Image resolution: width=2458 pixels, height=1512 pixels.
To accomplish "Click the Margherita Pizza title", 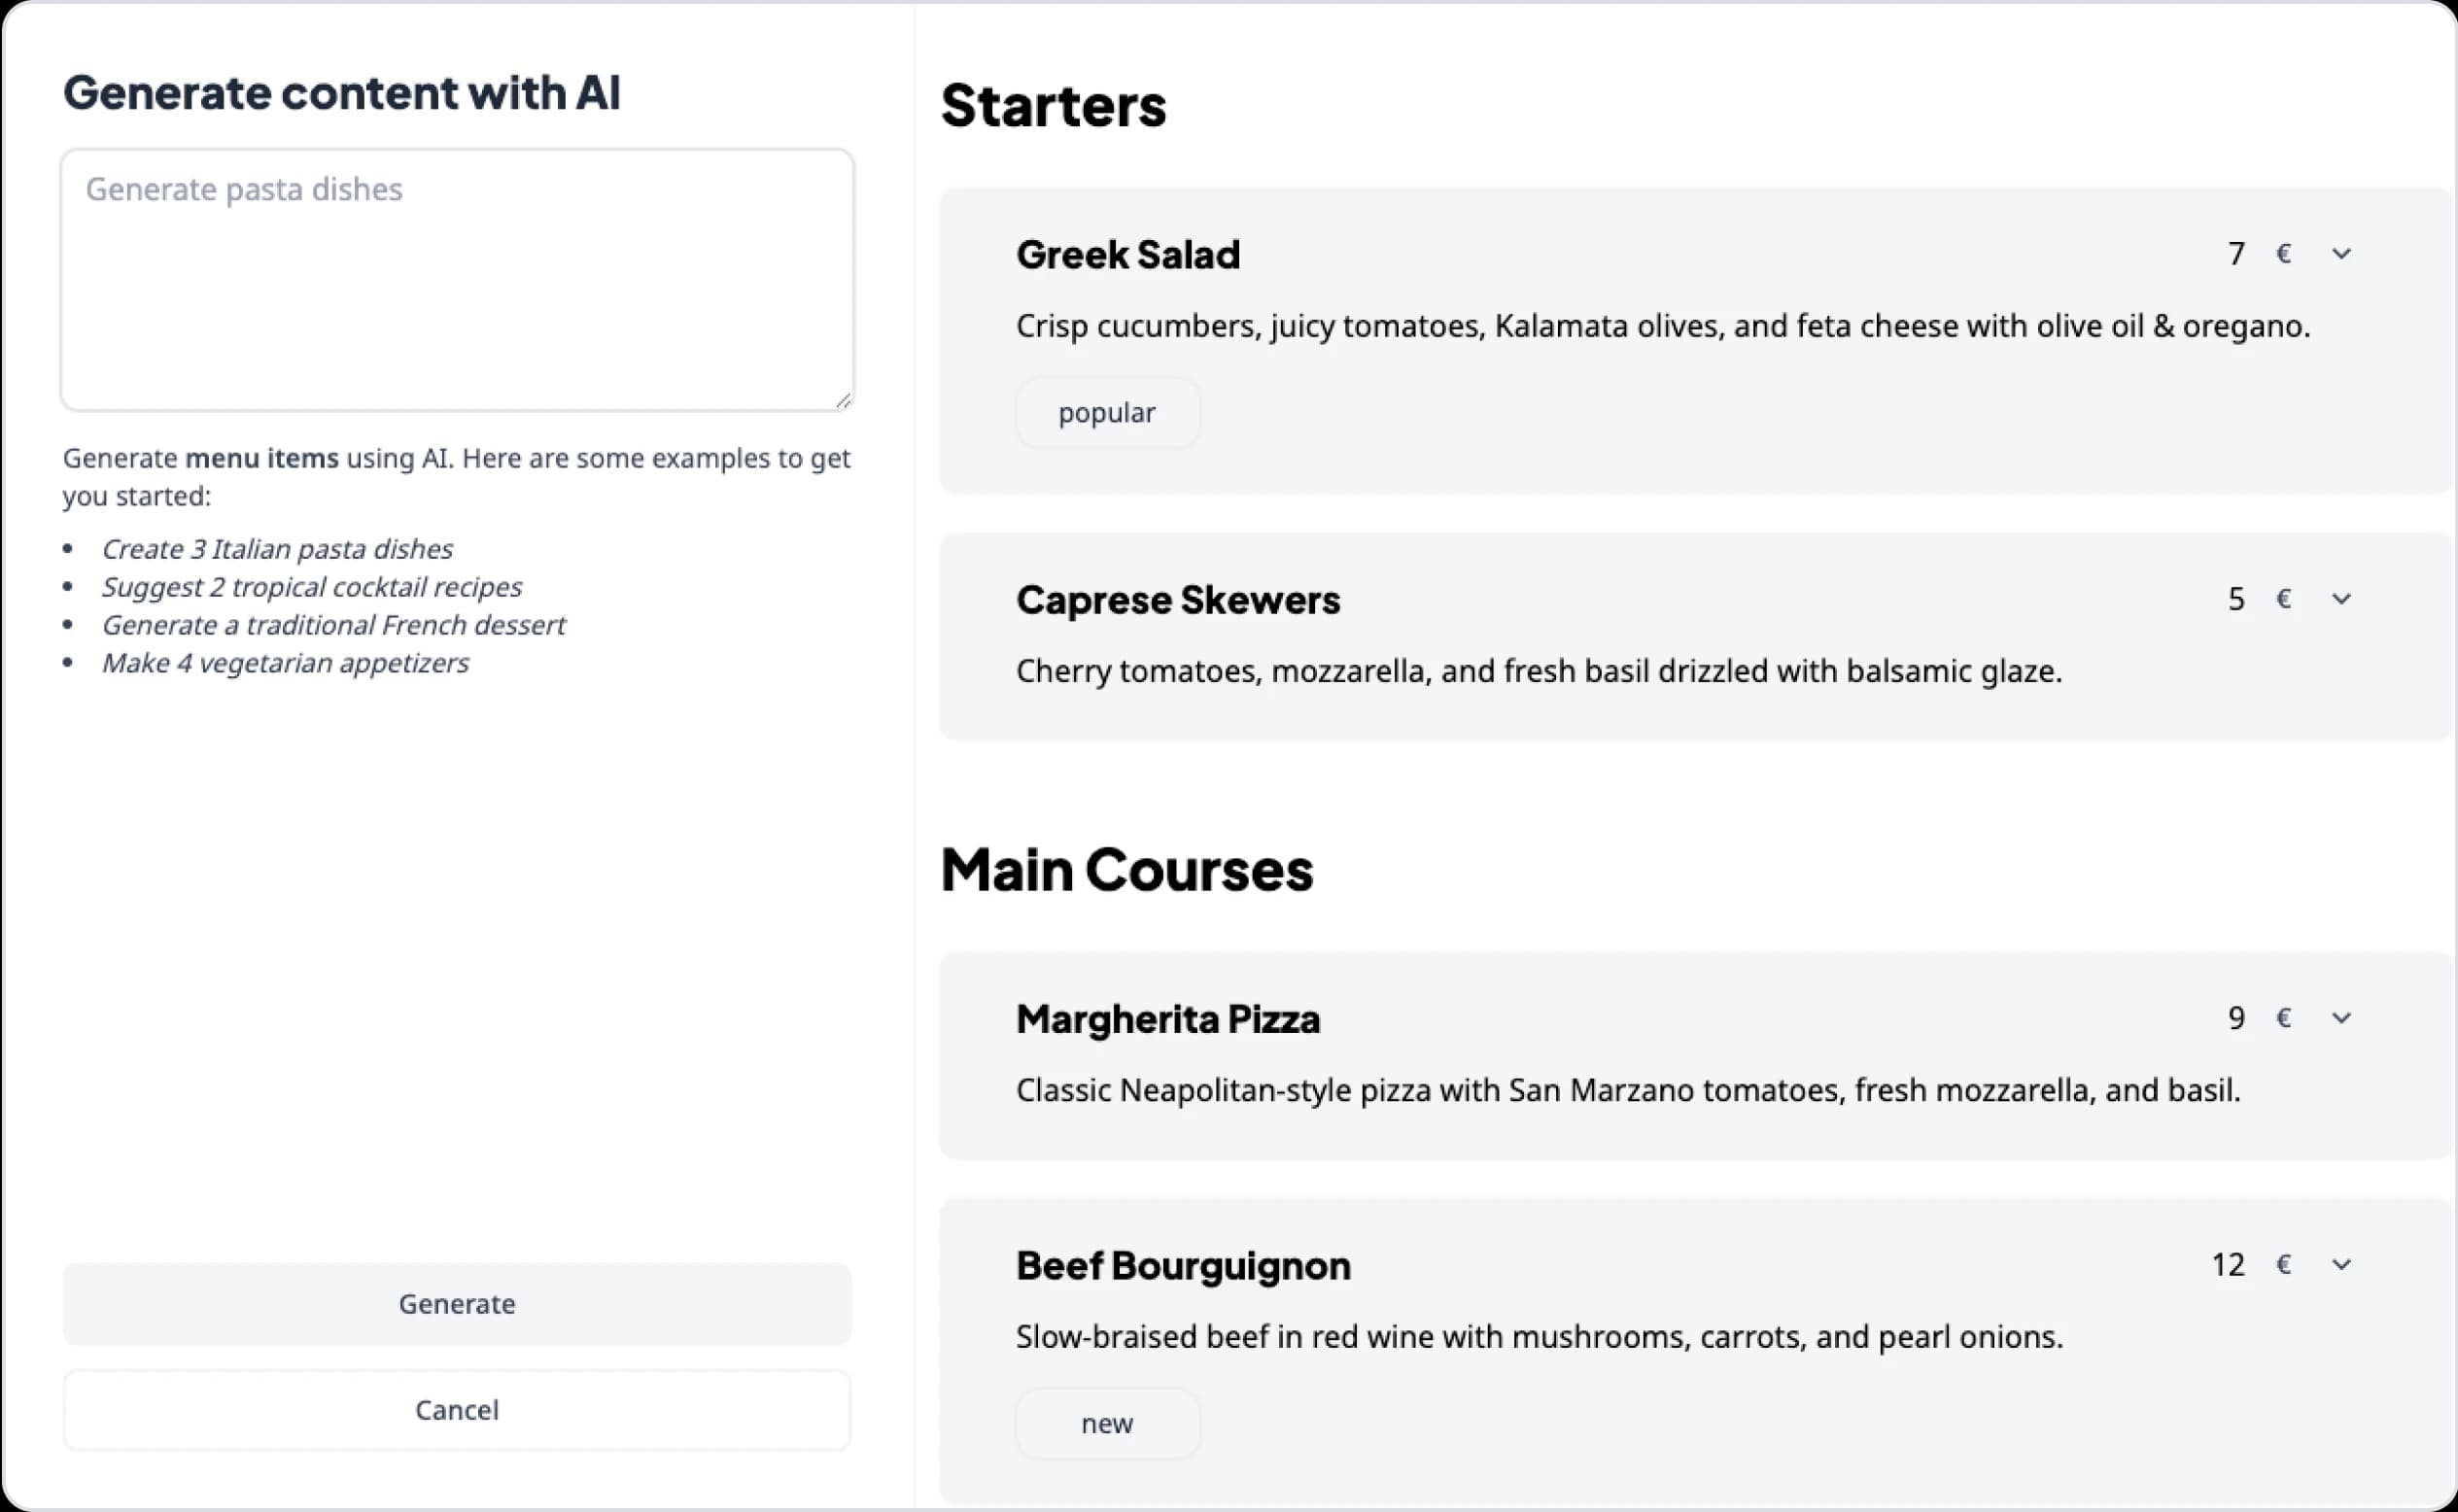I will click(x=1168, y=1019).
